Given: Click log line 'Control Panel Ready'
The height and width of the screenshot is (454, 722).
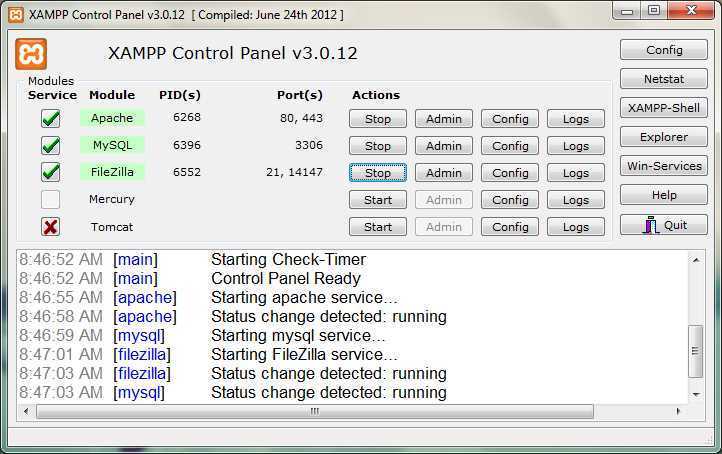Looking at the screenshot, I should point(285,279).
